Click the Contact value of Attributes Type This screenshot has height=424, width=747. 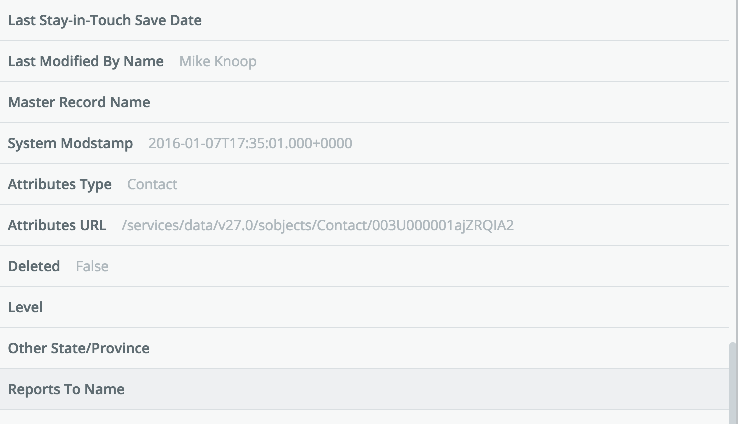coord(152,184)
